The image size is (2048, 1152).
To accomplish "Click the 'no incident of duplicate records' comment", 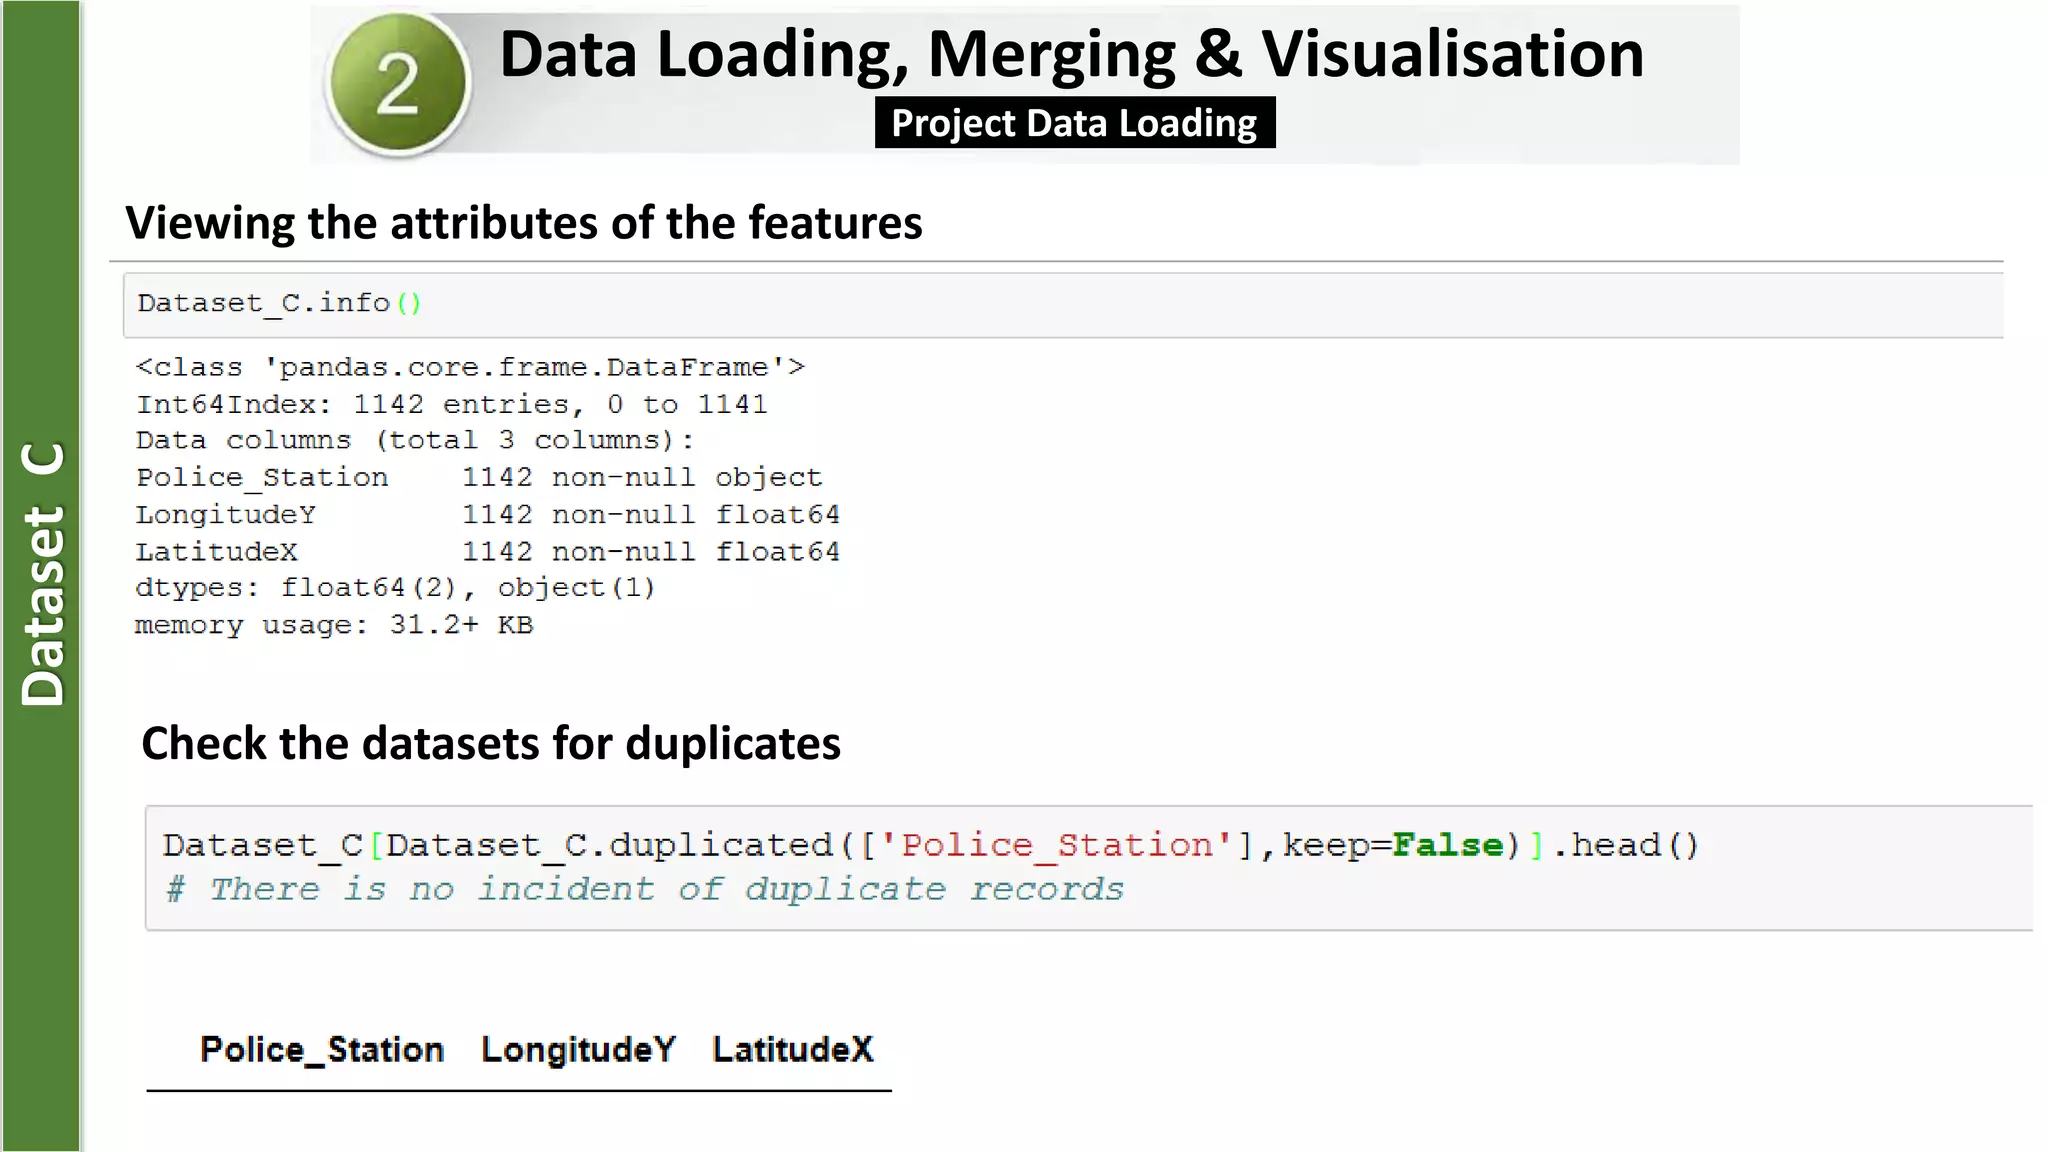I will 645,889.
